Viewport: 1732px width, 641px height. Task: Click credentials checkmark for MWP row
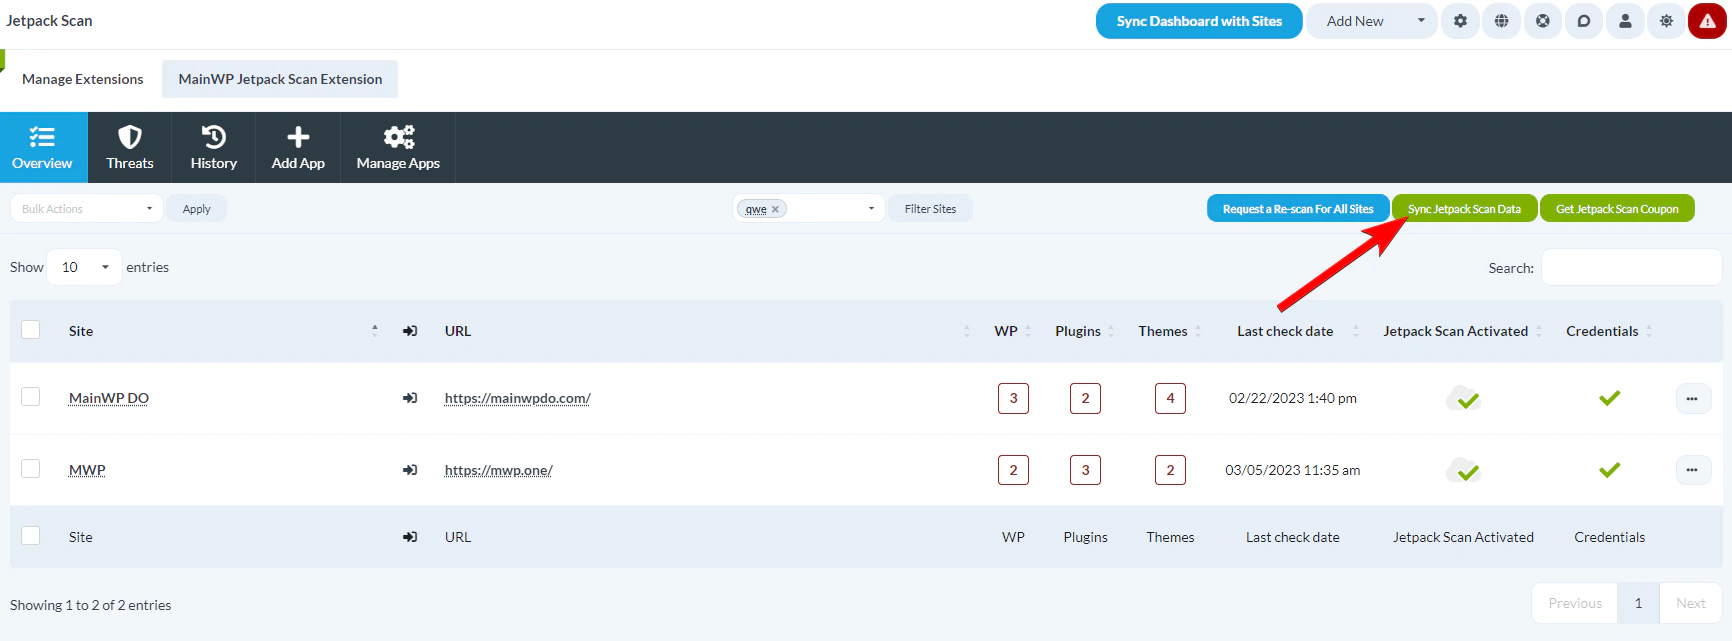(1609, 470)
